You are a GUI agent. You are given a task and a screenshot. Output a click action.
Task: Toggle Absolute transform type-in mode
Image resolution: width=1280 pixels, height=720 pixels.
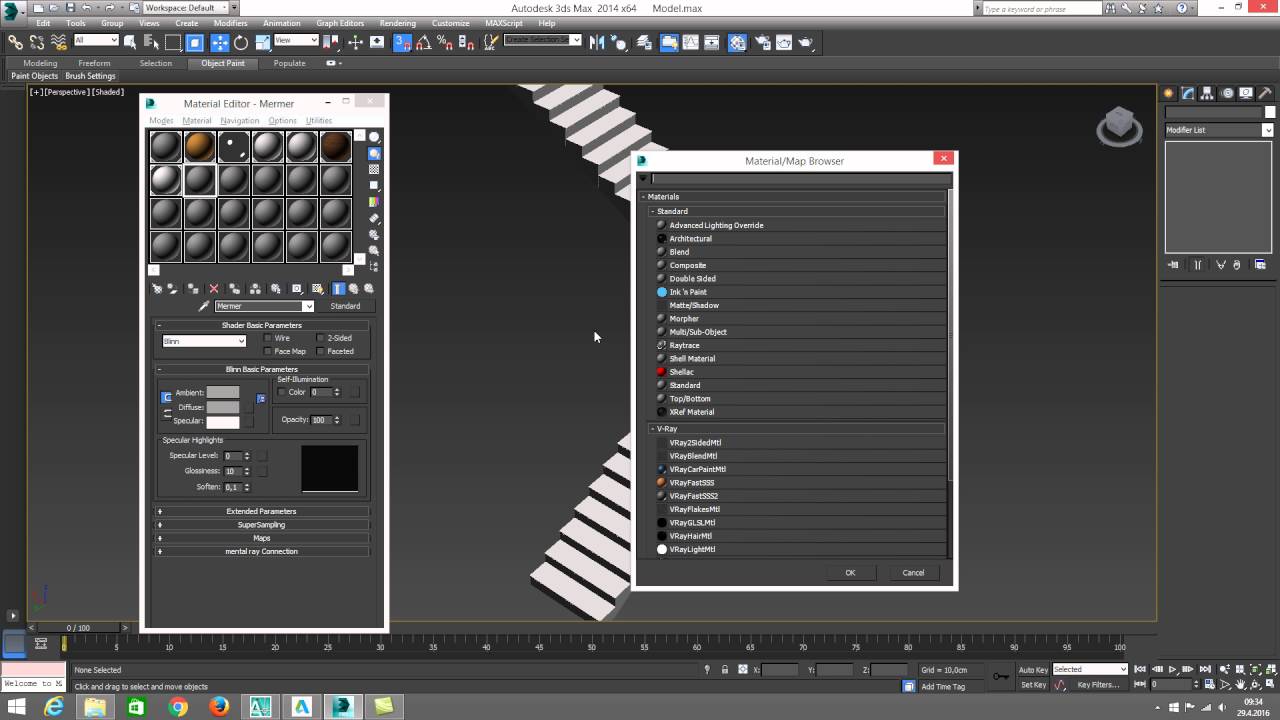(742, 669)
